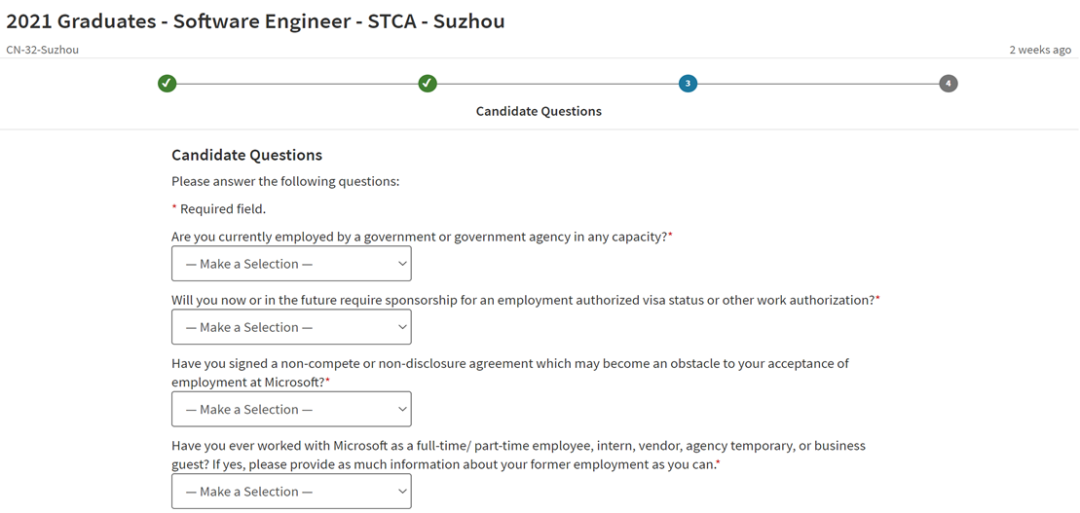Click the worked with Microsoft question label

tap(518, 446)
